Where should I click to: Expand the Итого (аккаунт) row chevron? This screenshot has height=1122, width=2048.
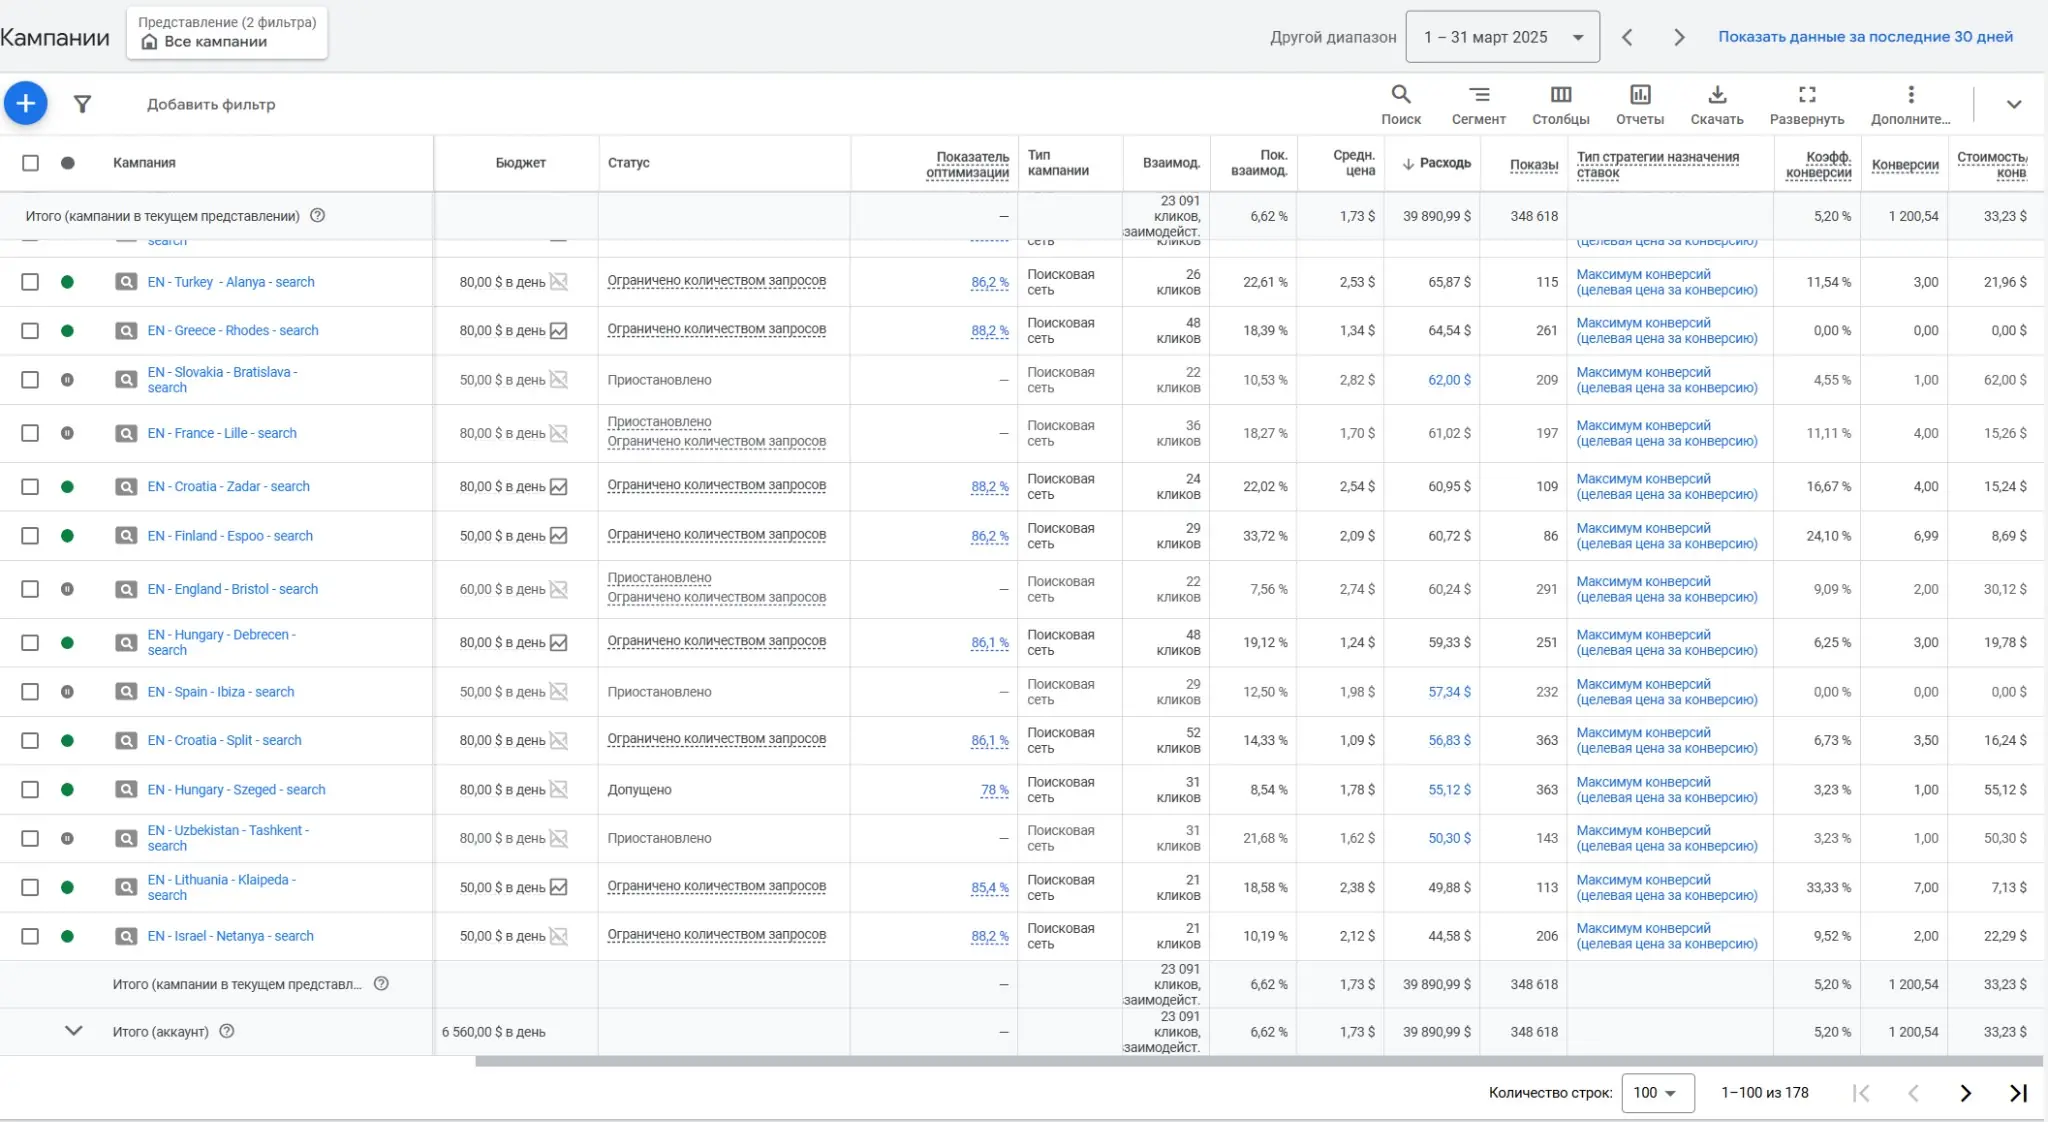point(73,1031)
